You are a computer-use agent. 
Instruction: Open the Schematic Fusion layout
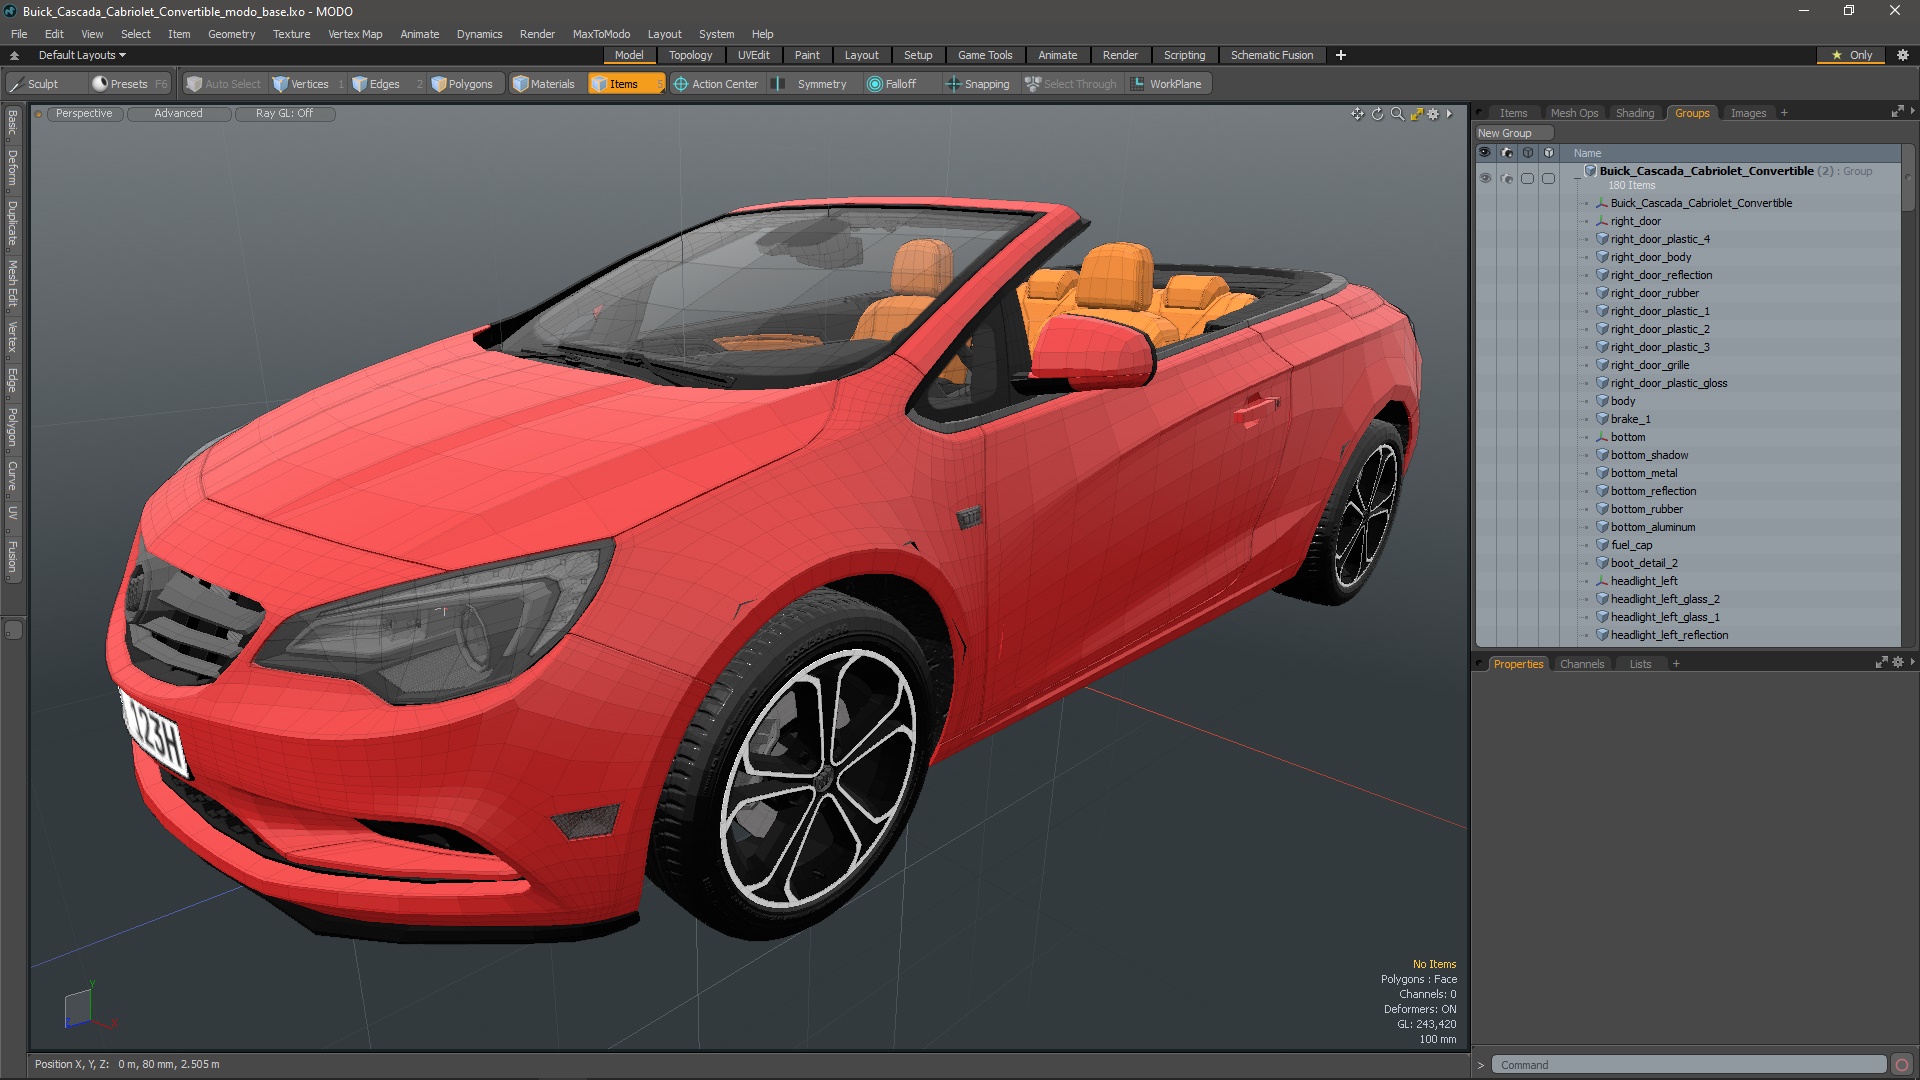(x=1272, y=55)
